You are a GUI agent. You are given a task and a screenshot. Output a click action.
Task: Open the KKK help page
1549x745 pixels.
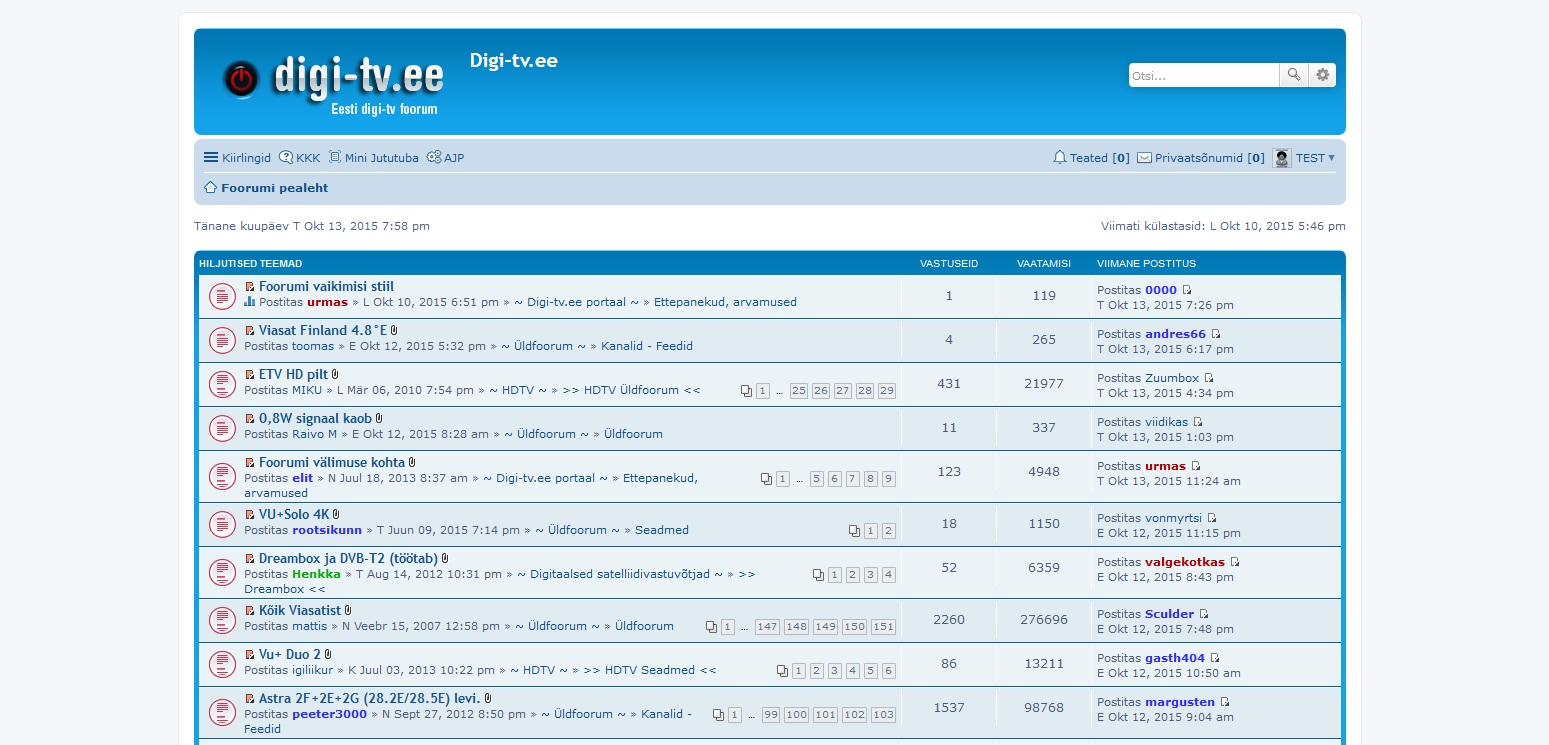pos(300,158)
